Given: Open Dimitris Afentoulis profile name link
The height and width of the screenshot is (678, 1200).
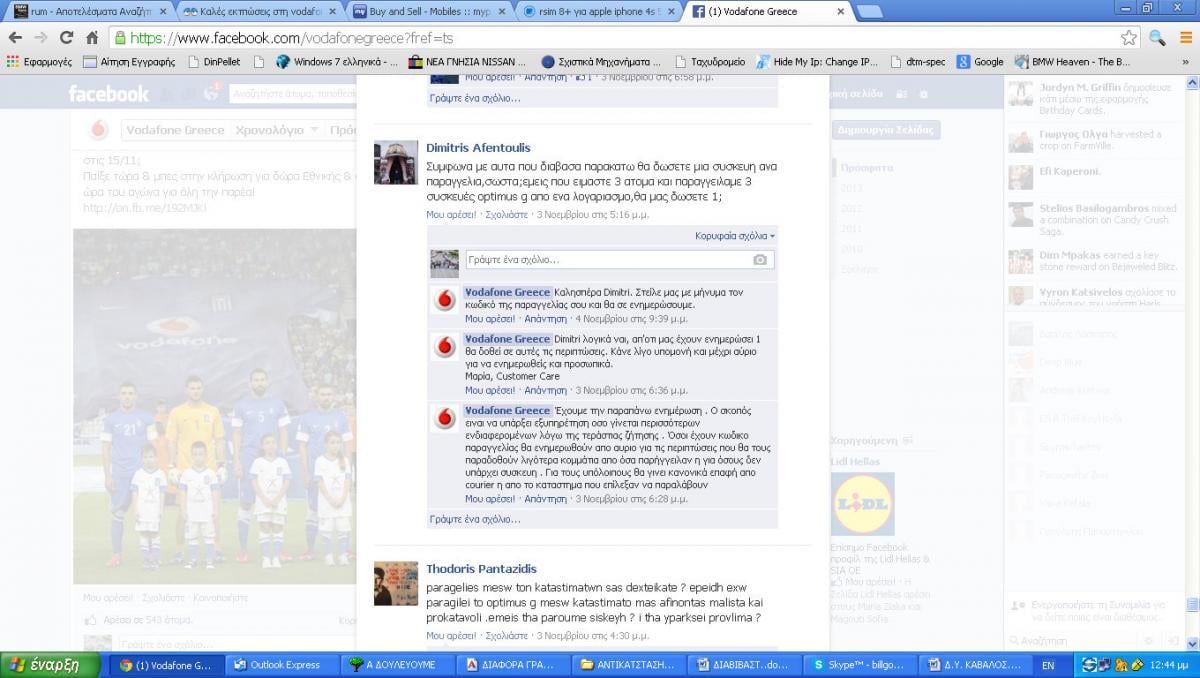Looking at the screenshot, I should pyautogui.click(x=478, y=148).
